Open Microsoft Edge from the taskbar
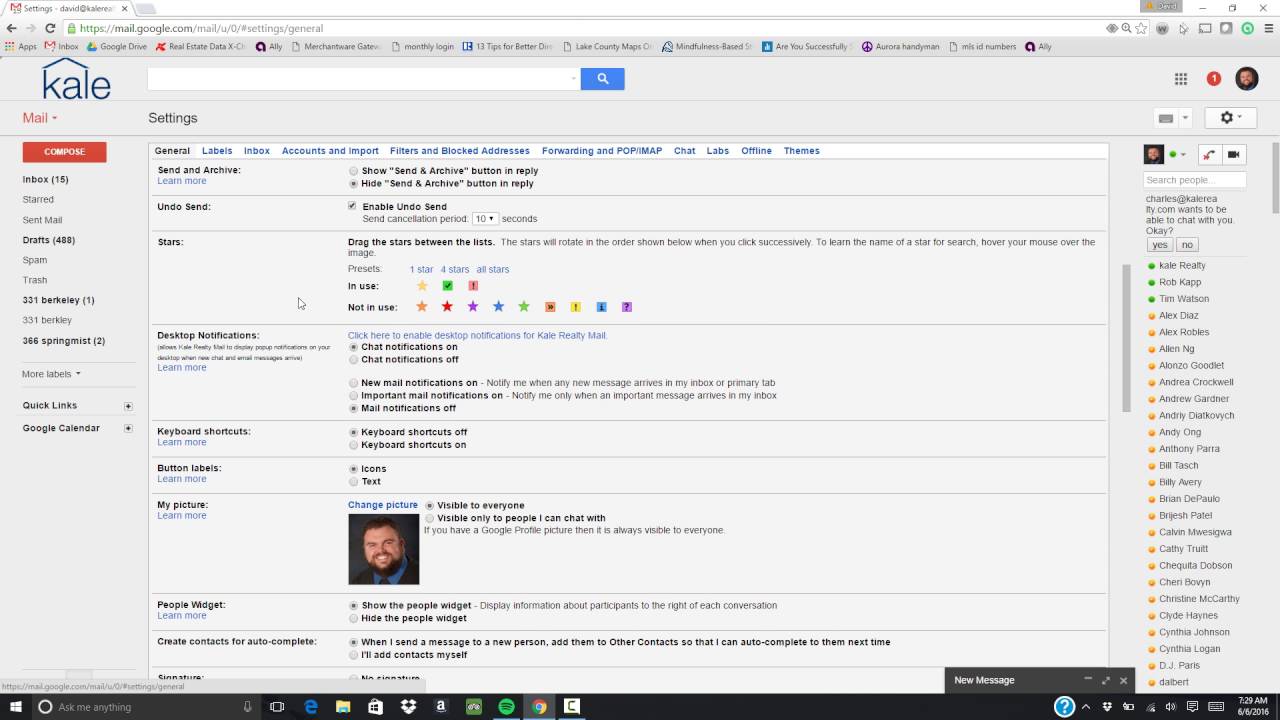This screenshot has width=1280, height=720. [x=311, y=707]
